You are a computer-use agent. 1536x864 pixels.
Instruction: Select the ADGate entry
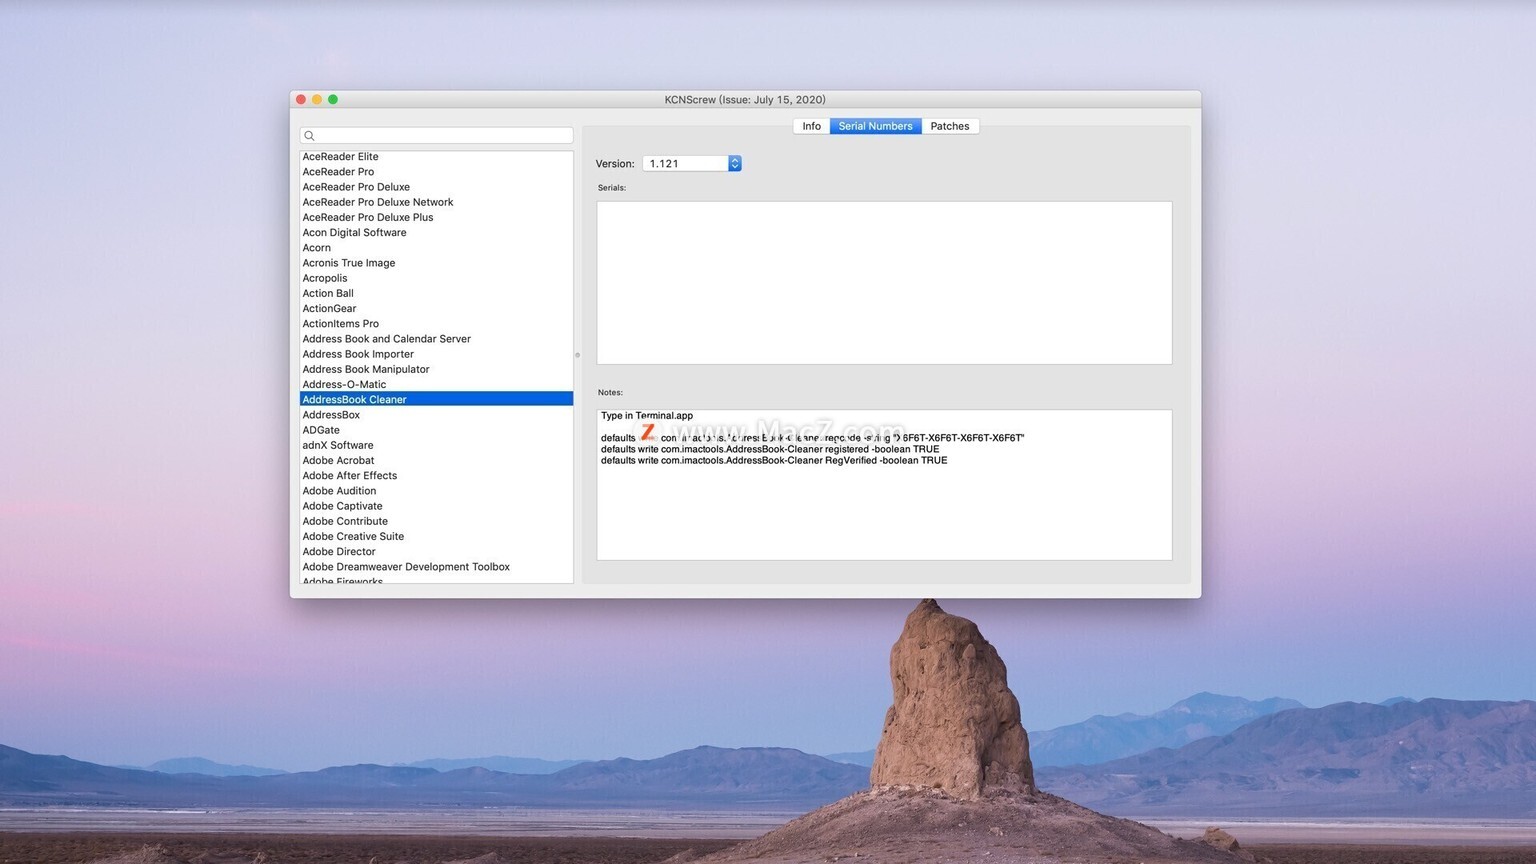click(436, 430)
